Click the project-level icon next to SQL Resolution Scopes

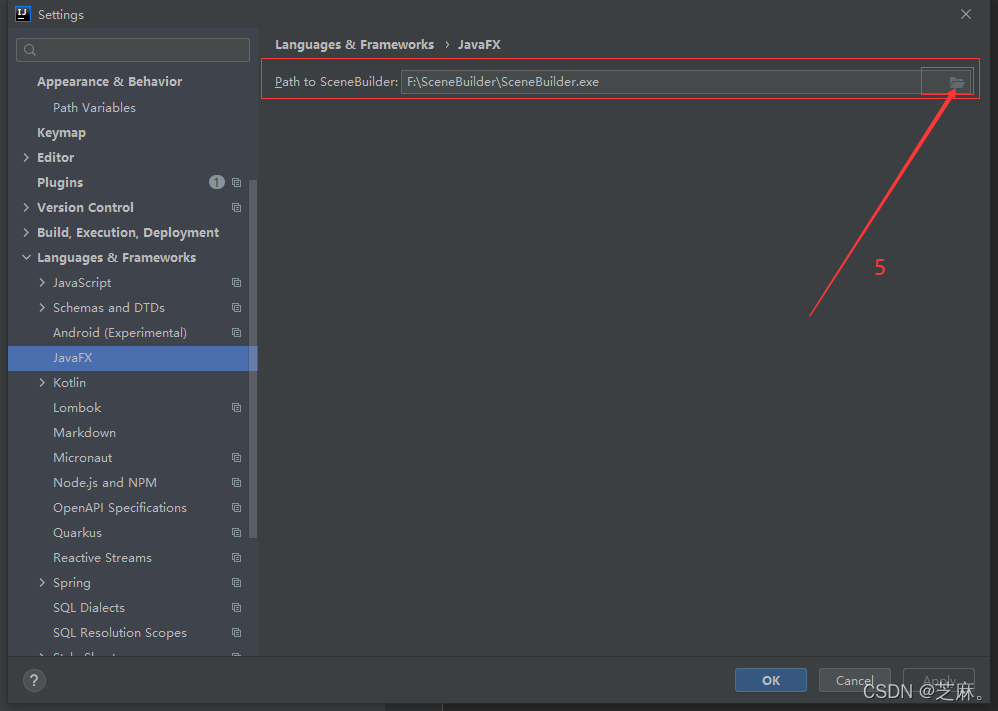pyautogui.click(x=237, y=633)
